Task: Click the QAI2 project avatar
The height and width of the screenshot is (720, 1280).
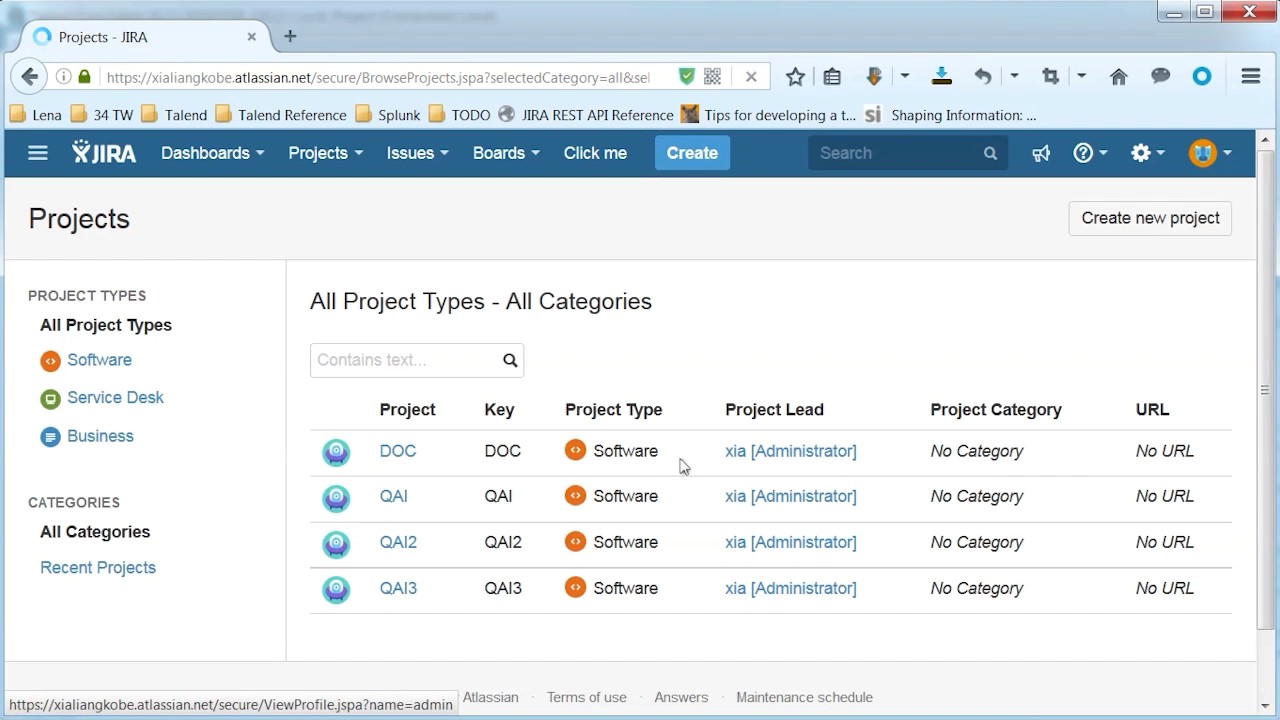Action: tap(336, 543)
